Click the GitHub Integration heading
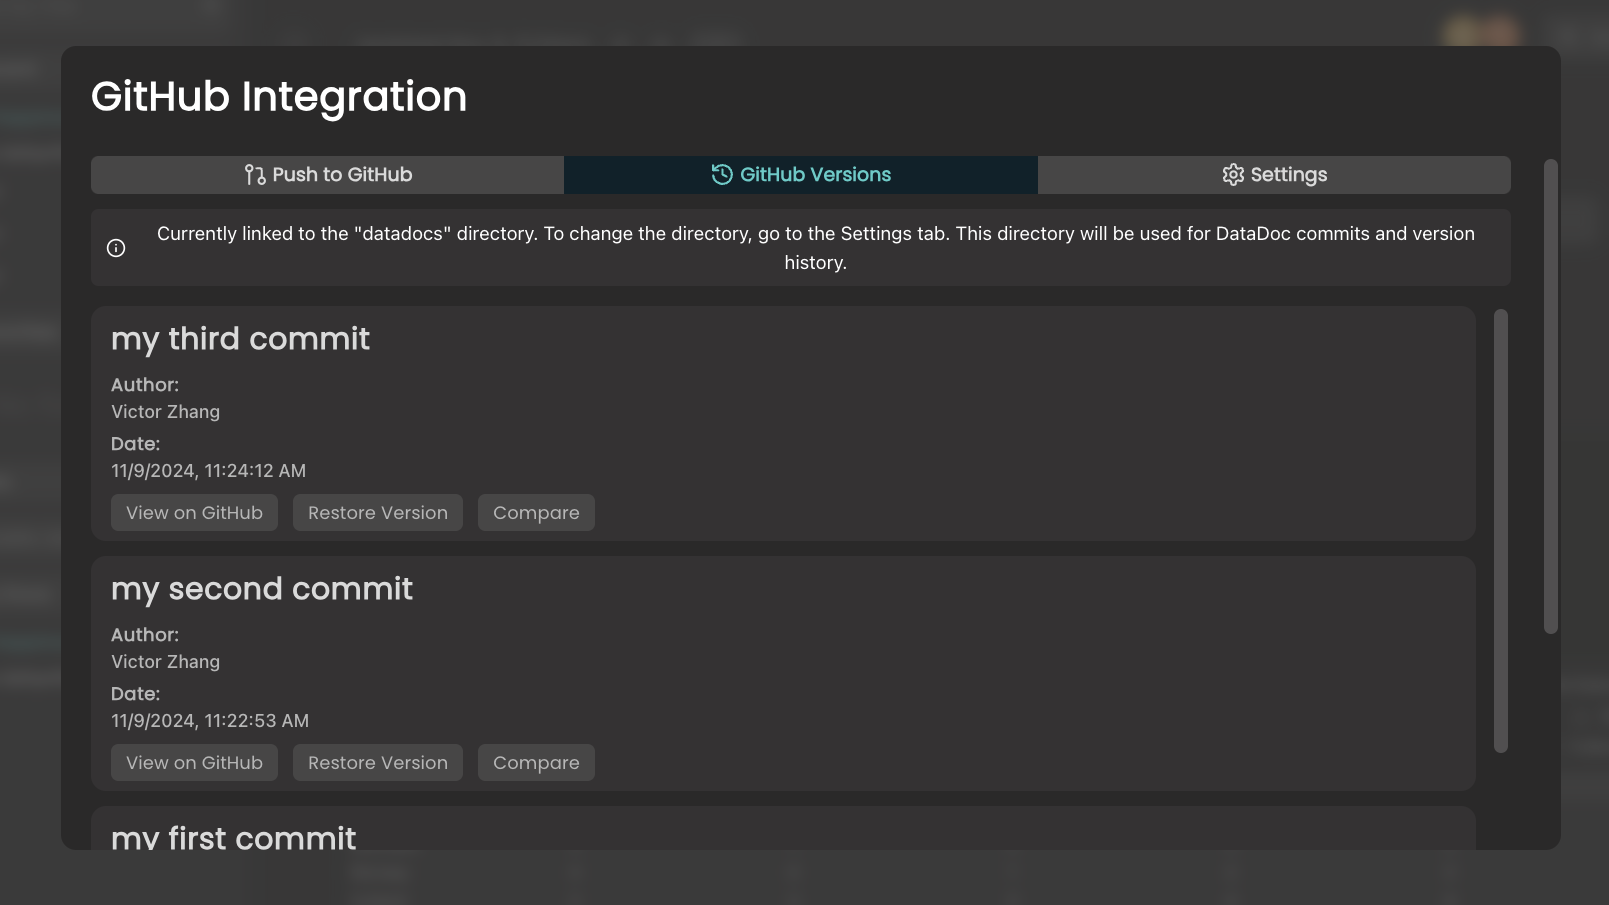The width and height of the screenshot is (1609, 905). tap(279, 97)
